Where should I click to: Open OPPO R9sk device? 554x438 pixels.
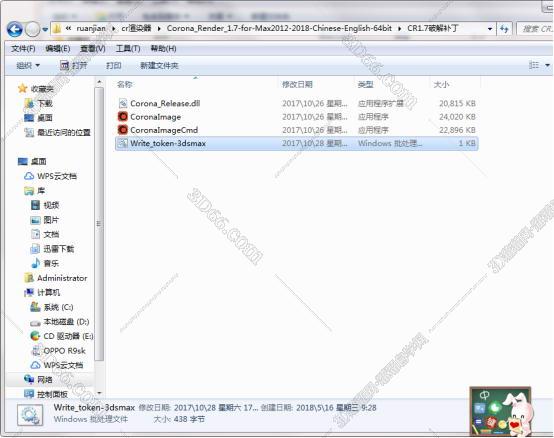click(x=58, y=351)
